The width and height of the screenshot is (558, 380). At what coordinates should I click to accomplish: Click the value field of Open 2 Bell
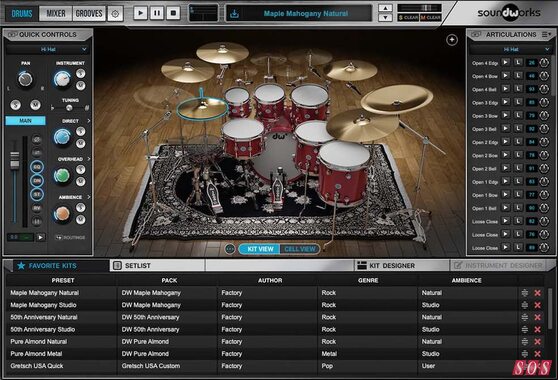(531, 168)
